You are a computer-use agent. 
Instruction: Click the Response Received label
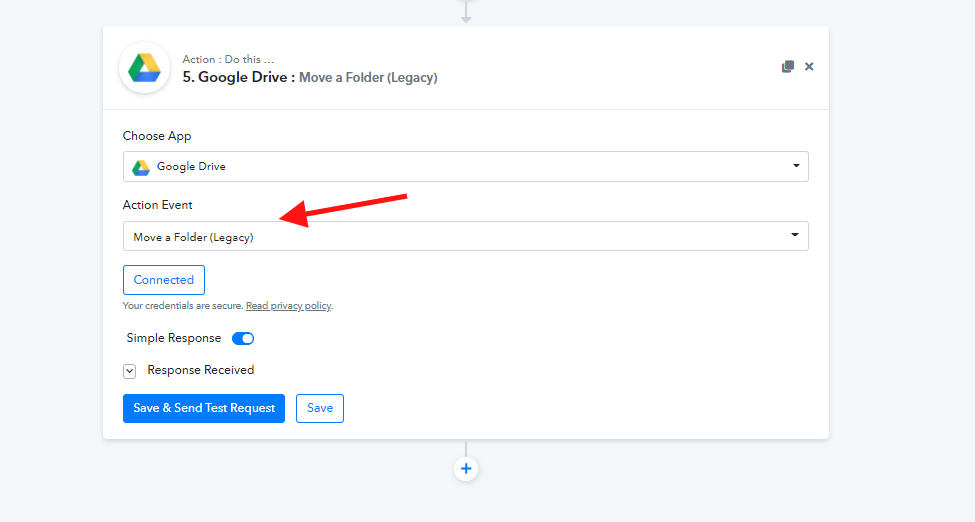(x=201, y=370)
